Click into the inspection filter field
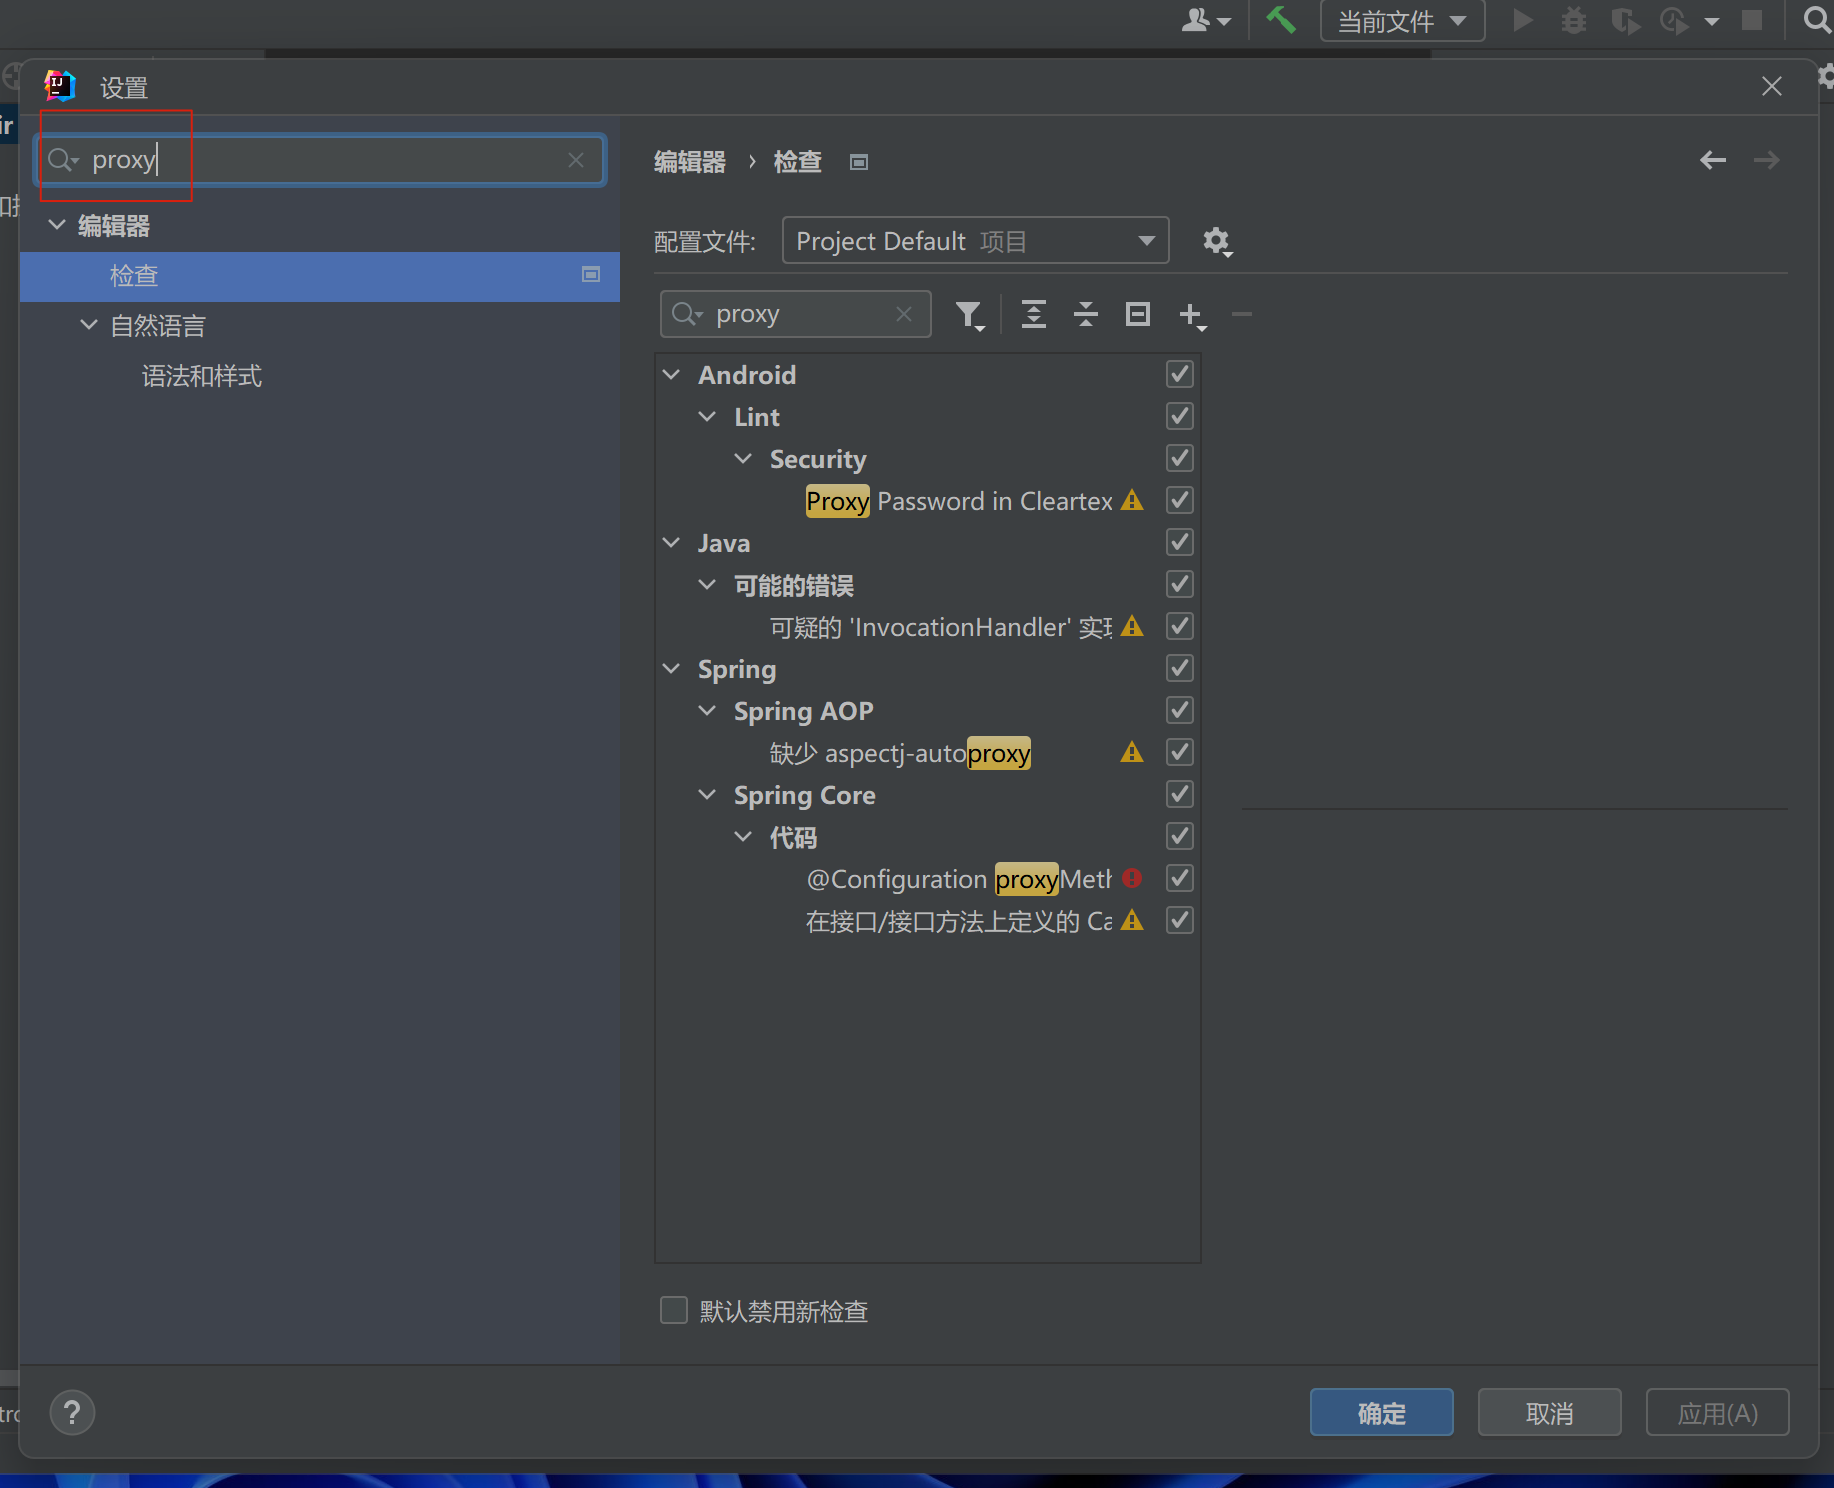Viewport: 1834px width, 1488px height. pyautogui.click(x=796, y=314)
